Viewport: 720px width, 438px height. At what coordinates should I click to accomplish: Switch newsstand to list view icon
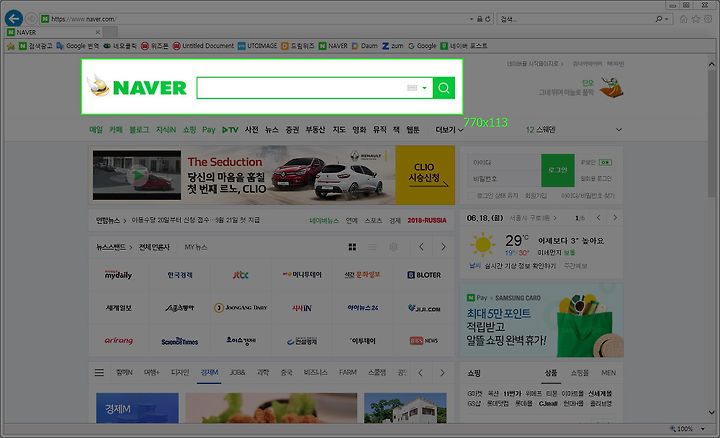tap(372, 247)
